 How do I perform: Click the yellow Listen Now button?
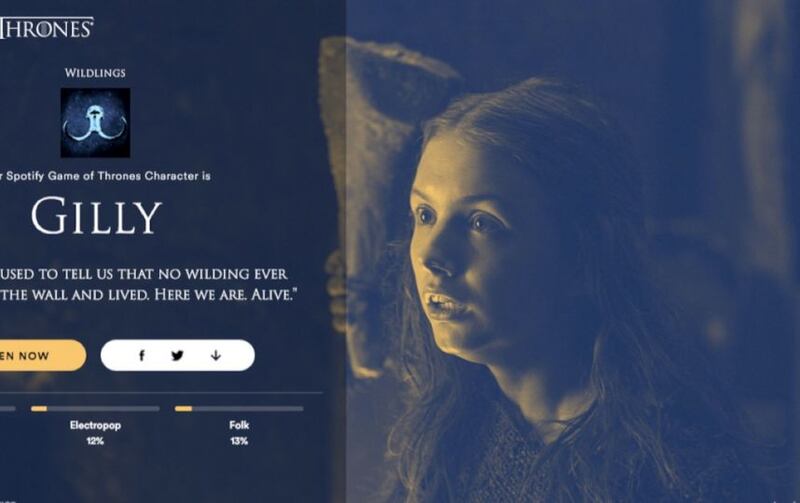[x=43, y=355]
